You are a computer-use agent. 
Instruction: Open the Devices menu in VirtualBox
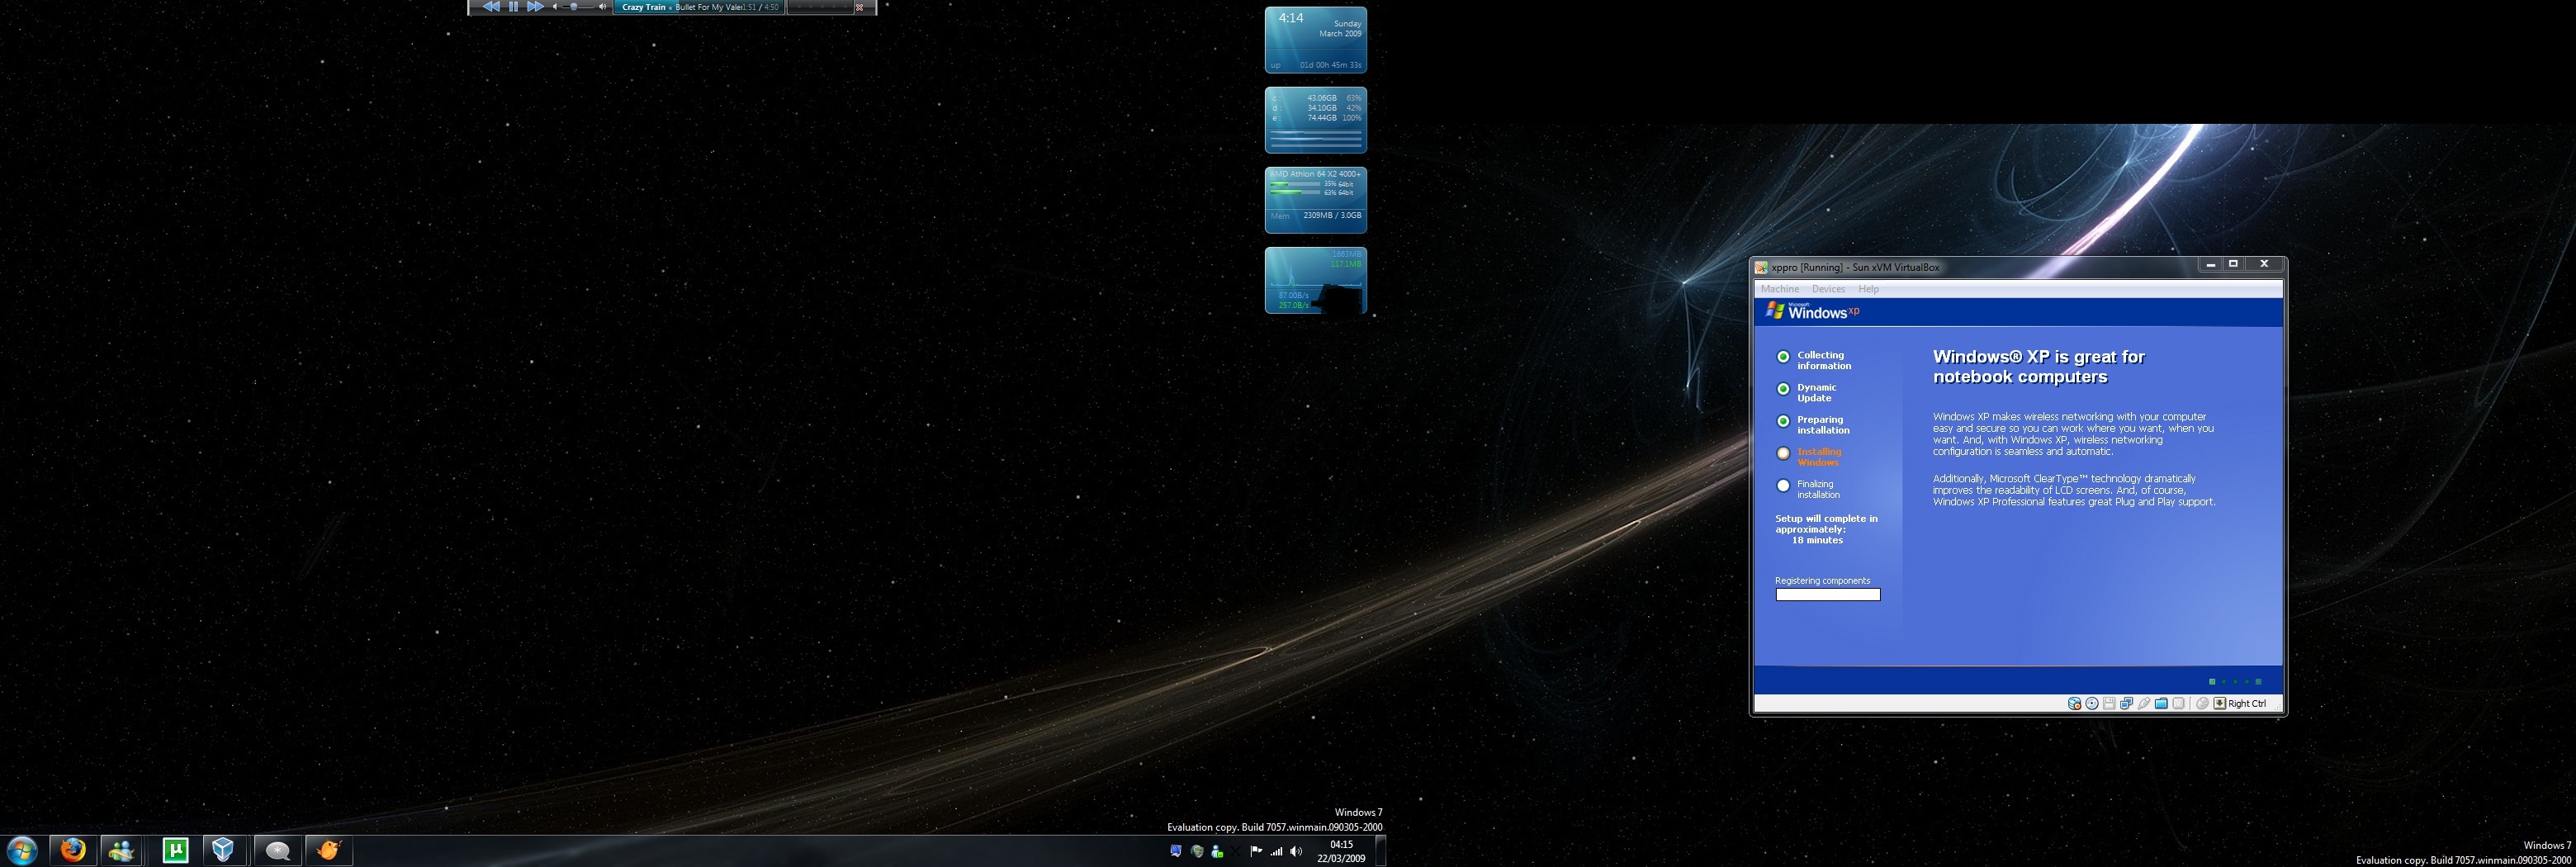tap(1828, 289)
